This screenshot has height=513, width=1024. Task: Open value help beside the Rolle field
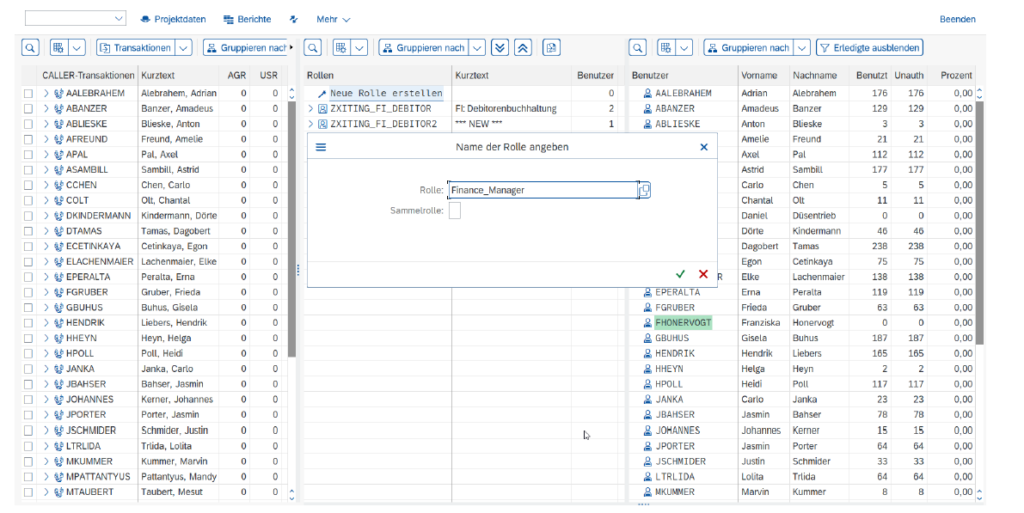[645, 189]
